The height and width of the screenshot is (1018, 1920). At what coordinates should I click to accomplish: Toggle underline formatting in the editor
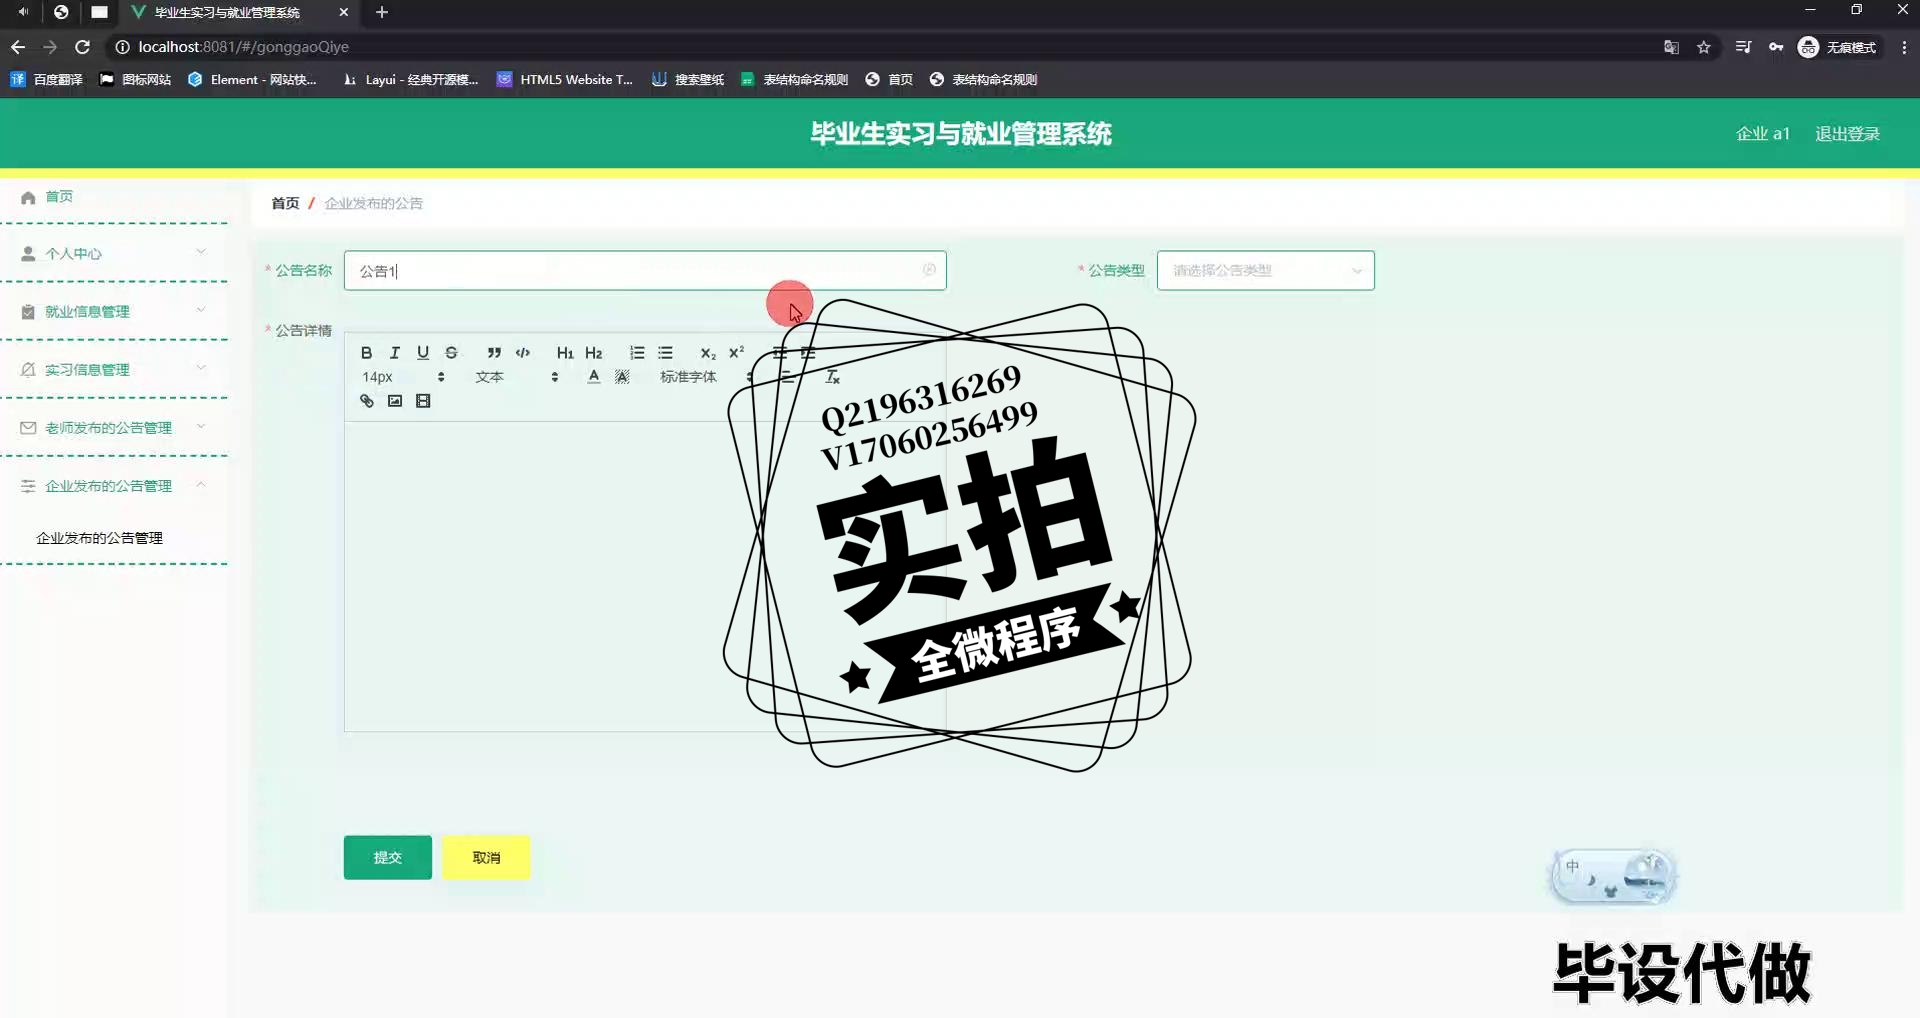(423, 353)
